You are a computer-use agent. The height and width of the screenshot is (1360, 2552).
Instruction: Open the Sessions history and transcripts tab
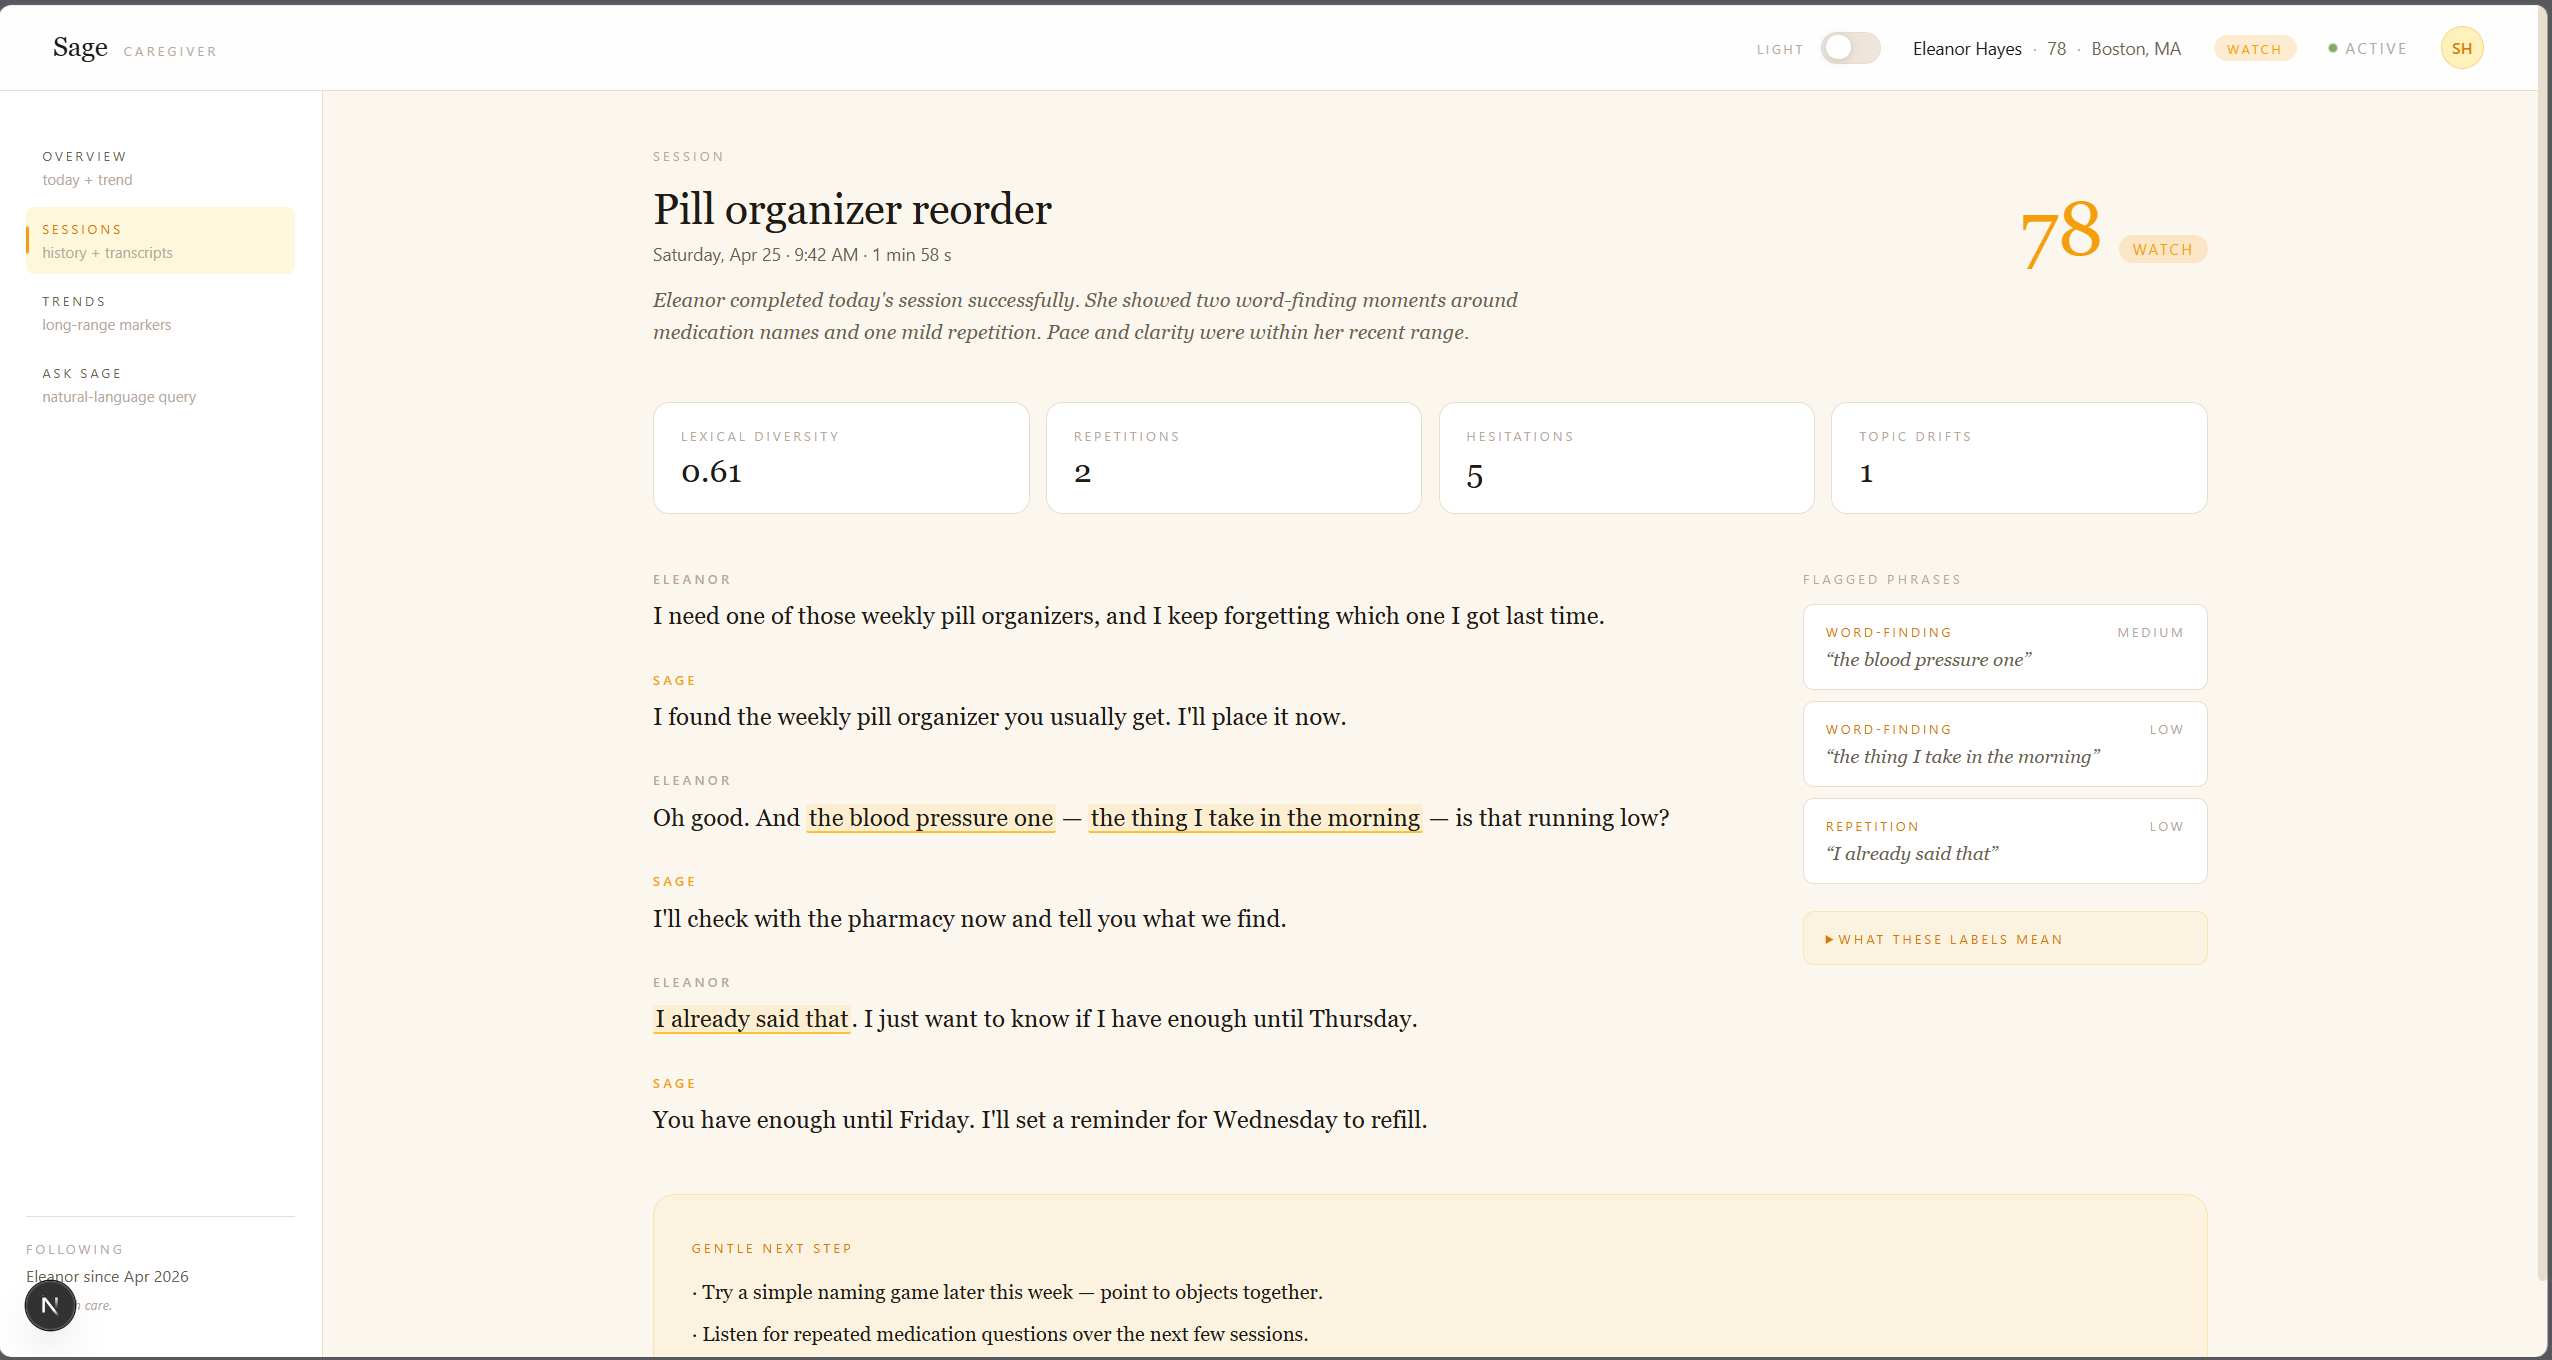[160, 241]
